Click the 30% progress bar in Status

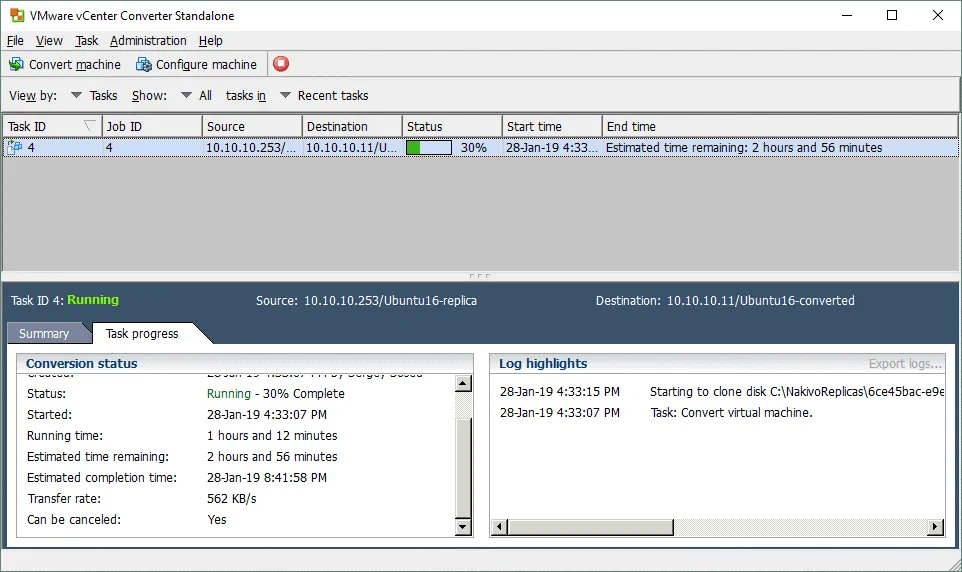pos(428,148)
